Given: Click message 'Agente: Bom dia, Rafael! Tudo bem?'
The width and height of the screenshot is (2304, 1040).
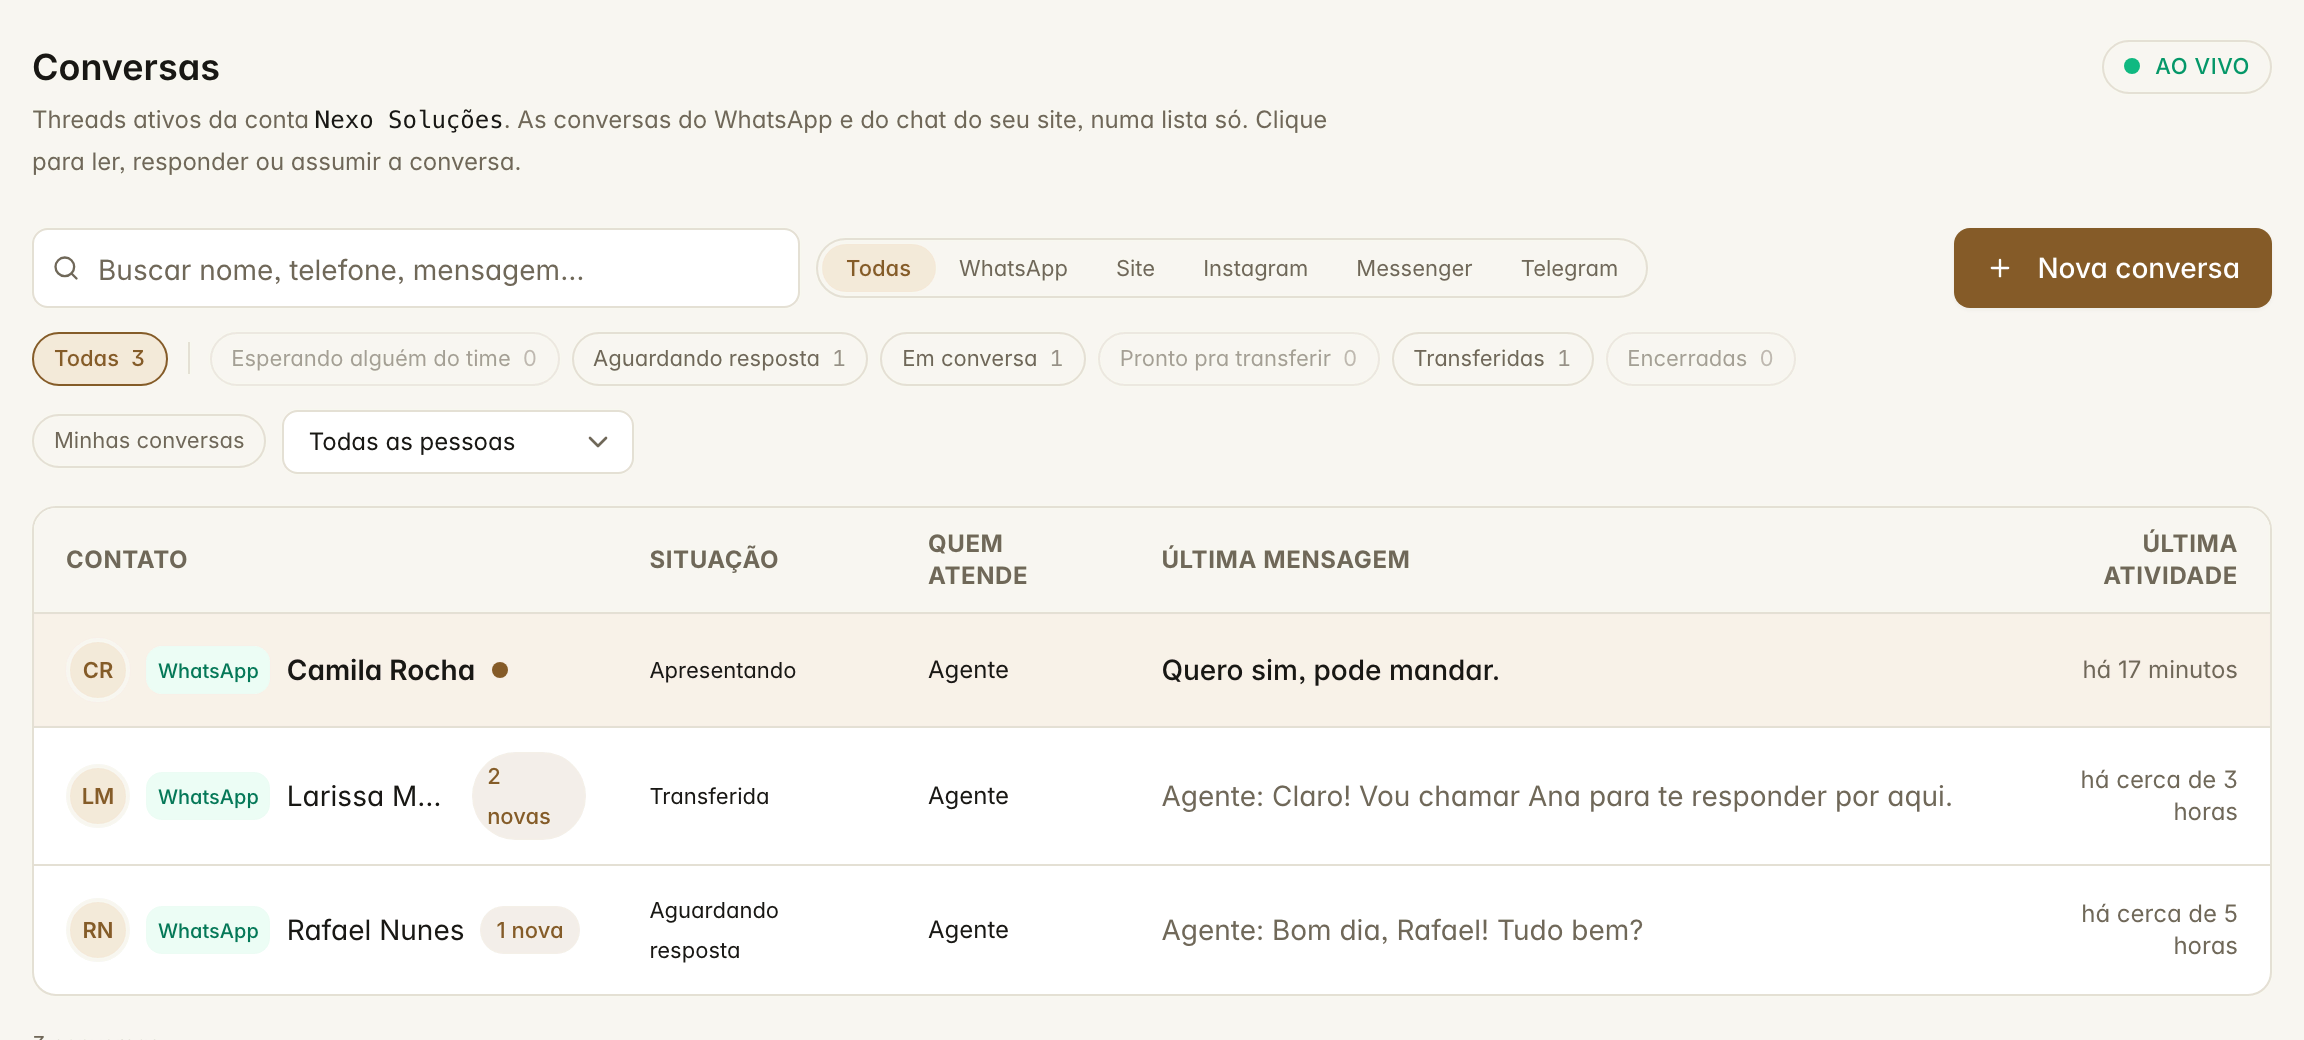Looking at the screenshot, I should coord(1402,930).
